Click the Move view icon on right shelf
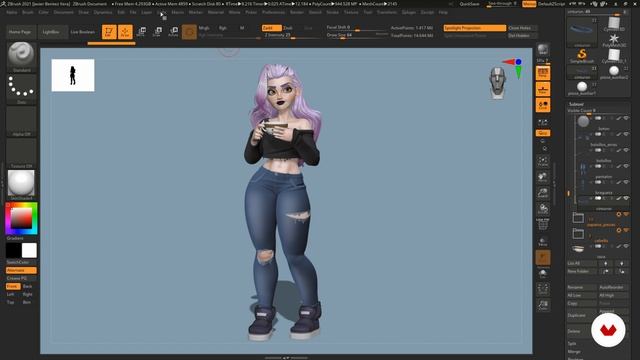 point(542,177)
